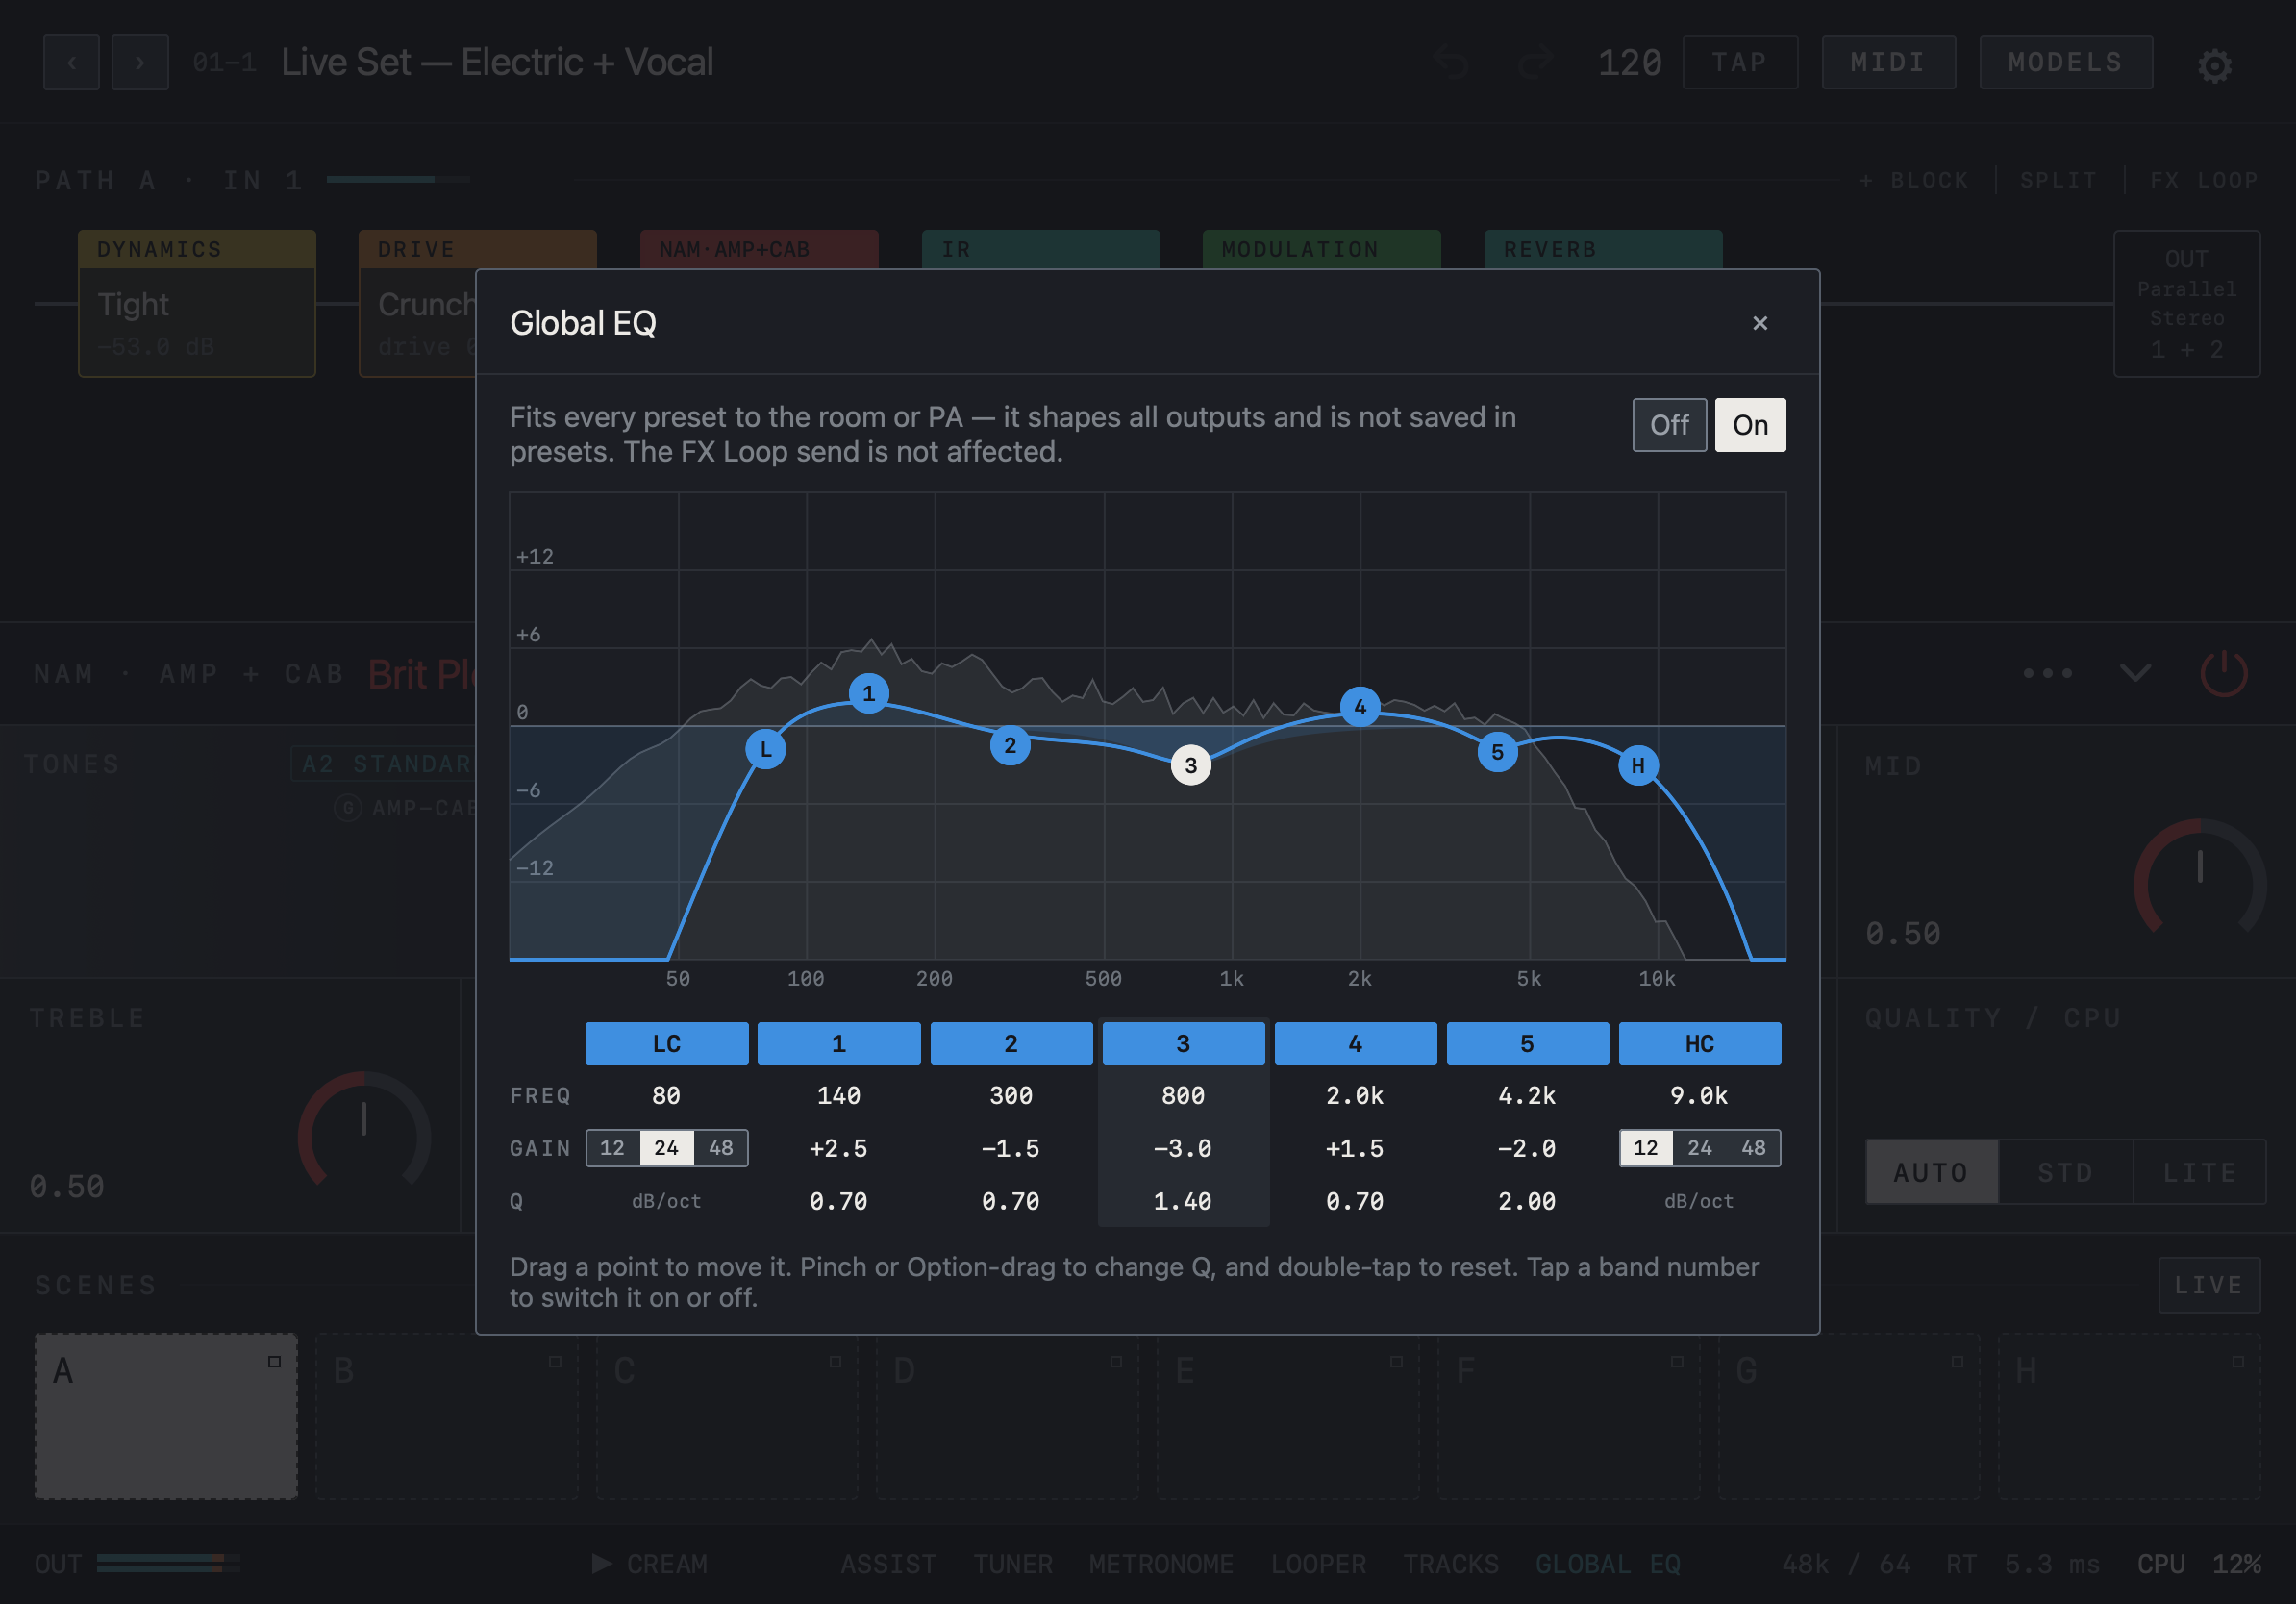Set high-cut slope to 24 dB/oct
This screenshot has width=2296, height=1604.
pyautogui.click(x=1699, y=1147)
